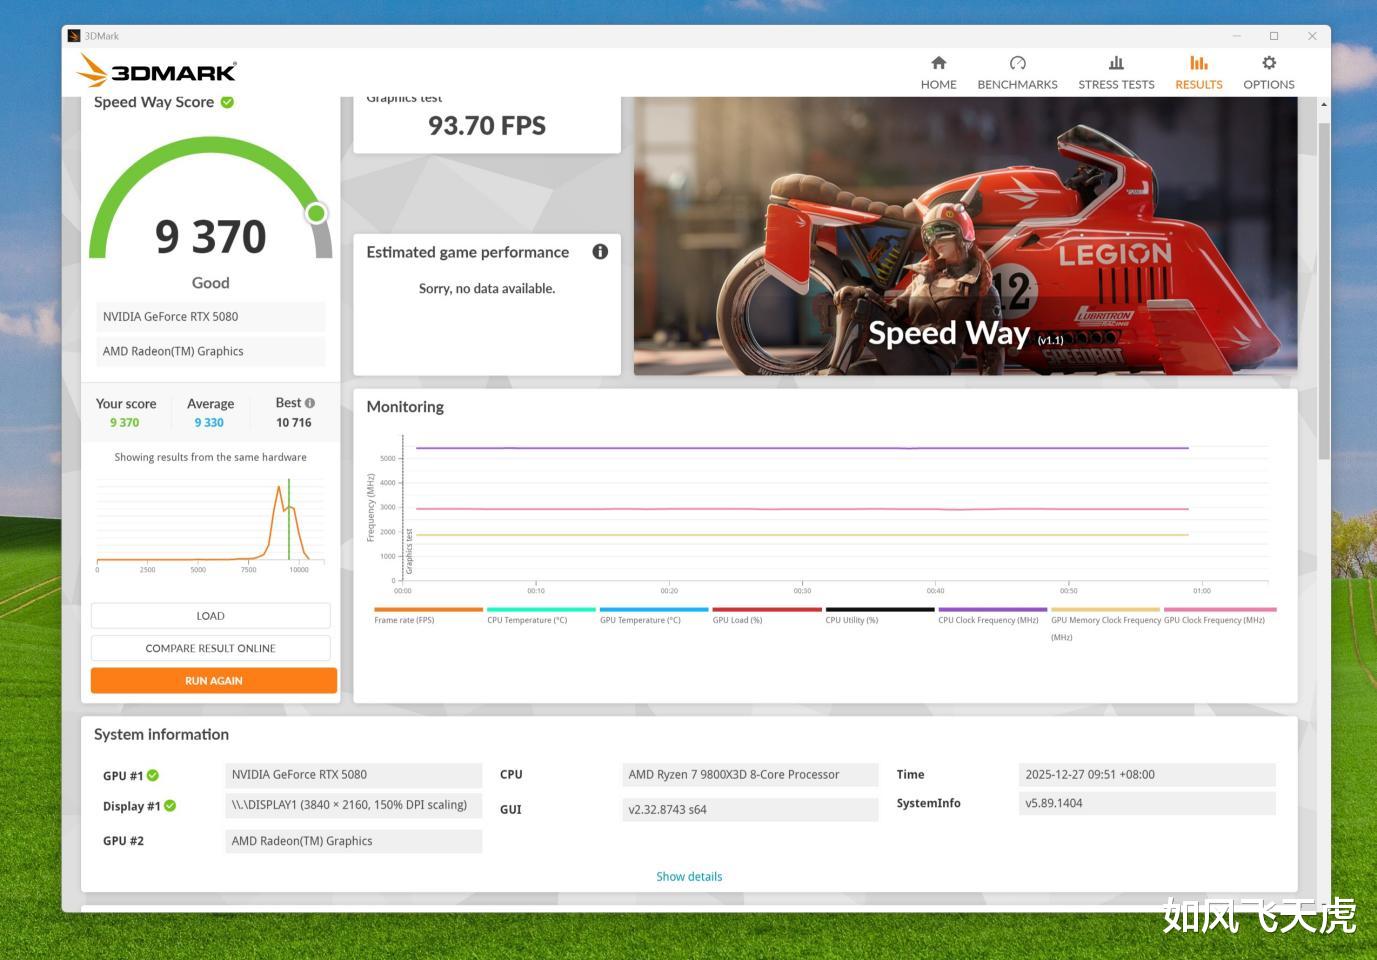Click your score value 9 370
Image resolution: width=1377 pixels, height=960 pixels.
[x=125, y=423]
